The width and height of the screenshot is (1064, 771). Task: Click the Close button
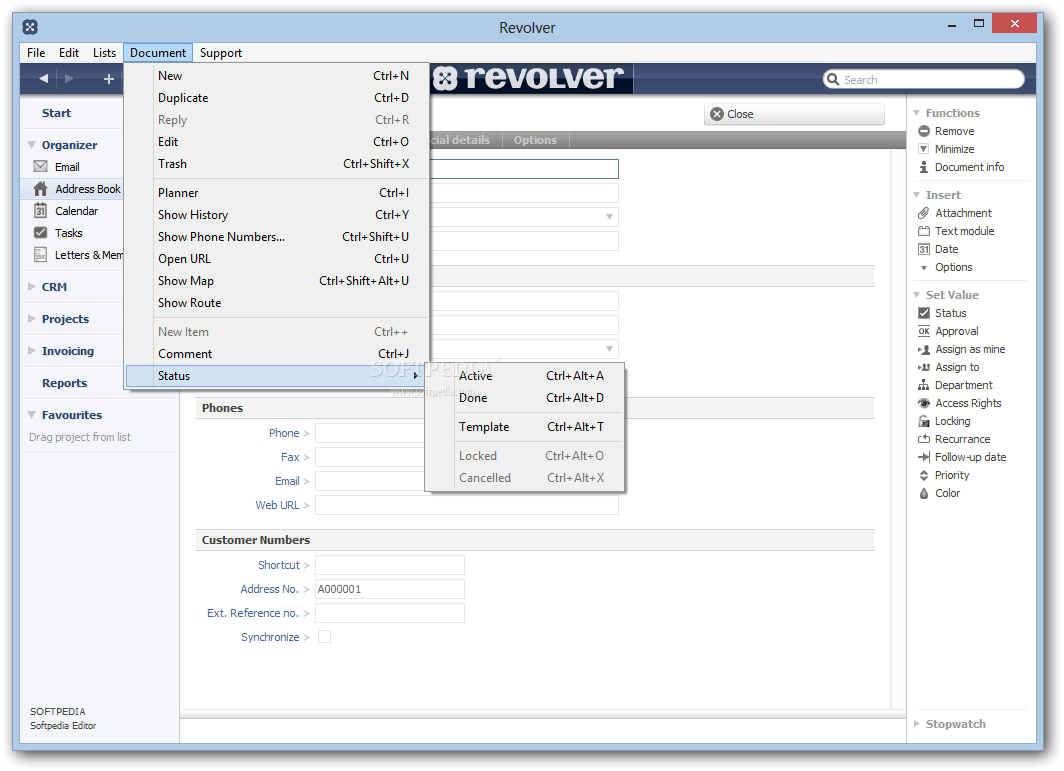pos(795,114)
